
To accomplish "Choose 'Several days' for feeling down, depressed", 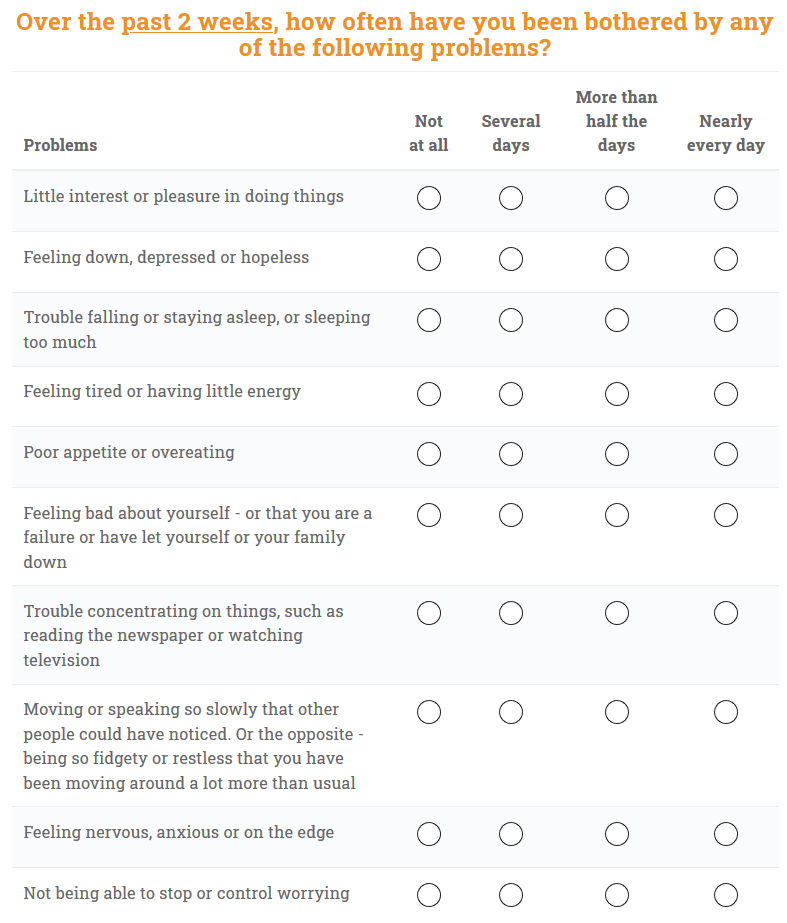I will [511, 259].
